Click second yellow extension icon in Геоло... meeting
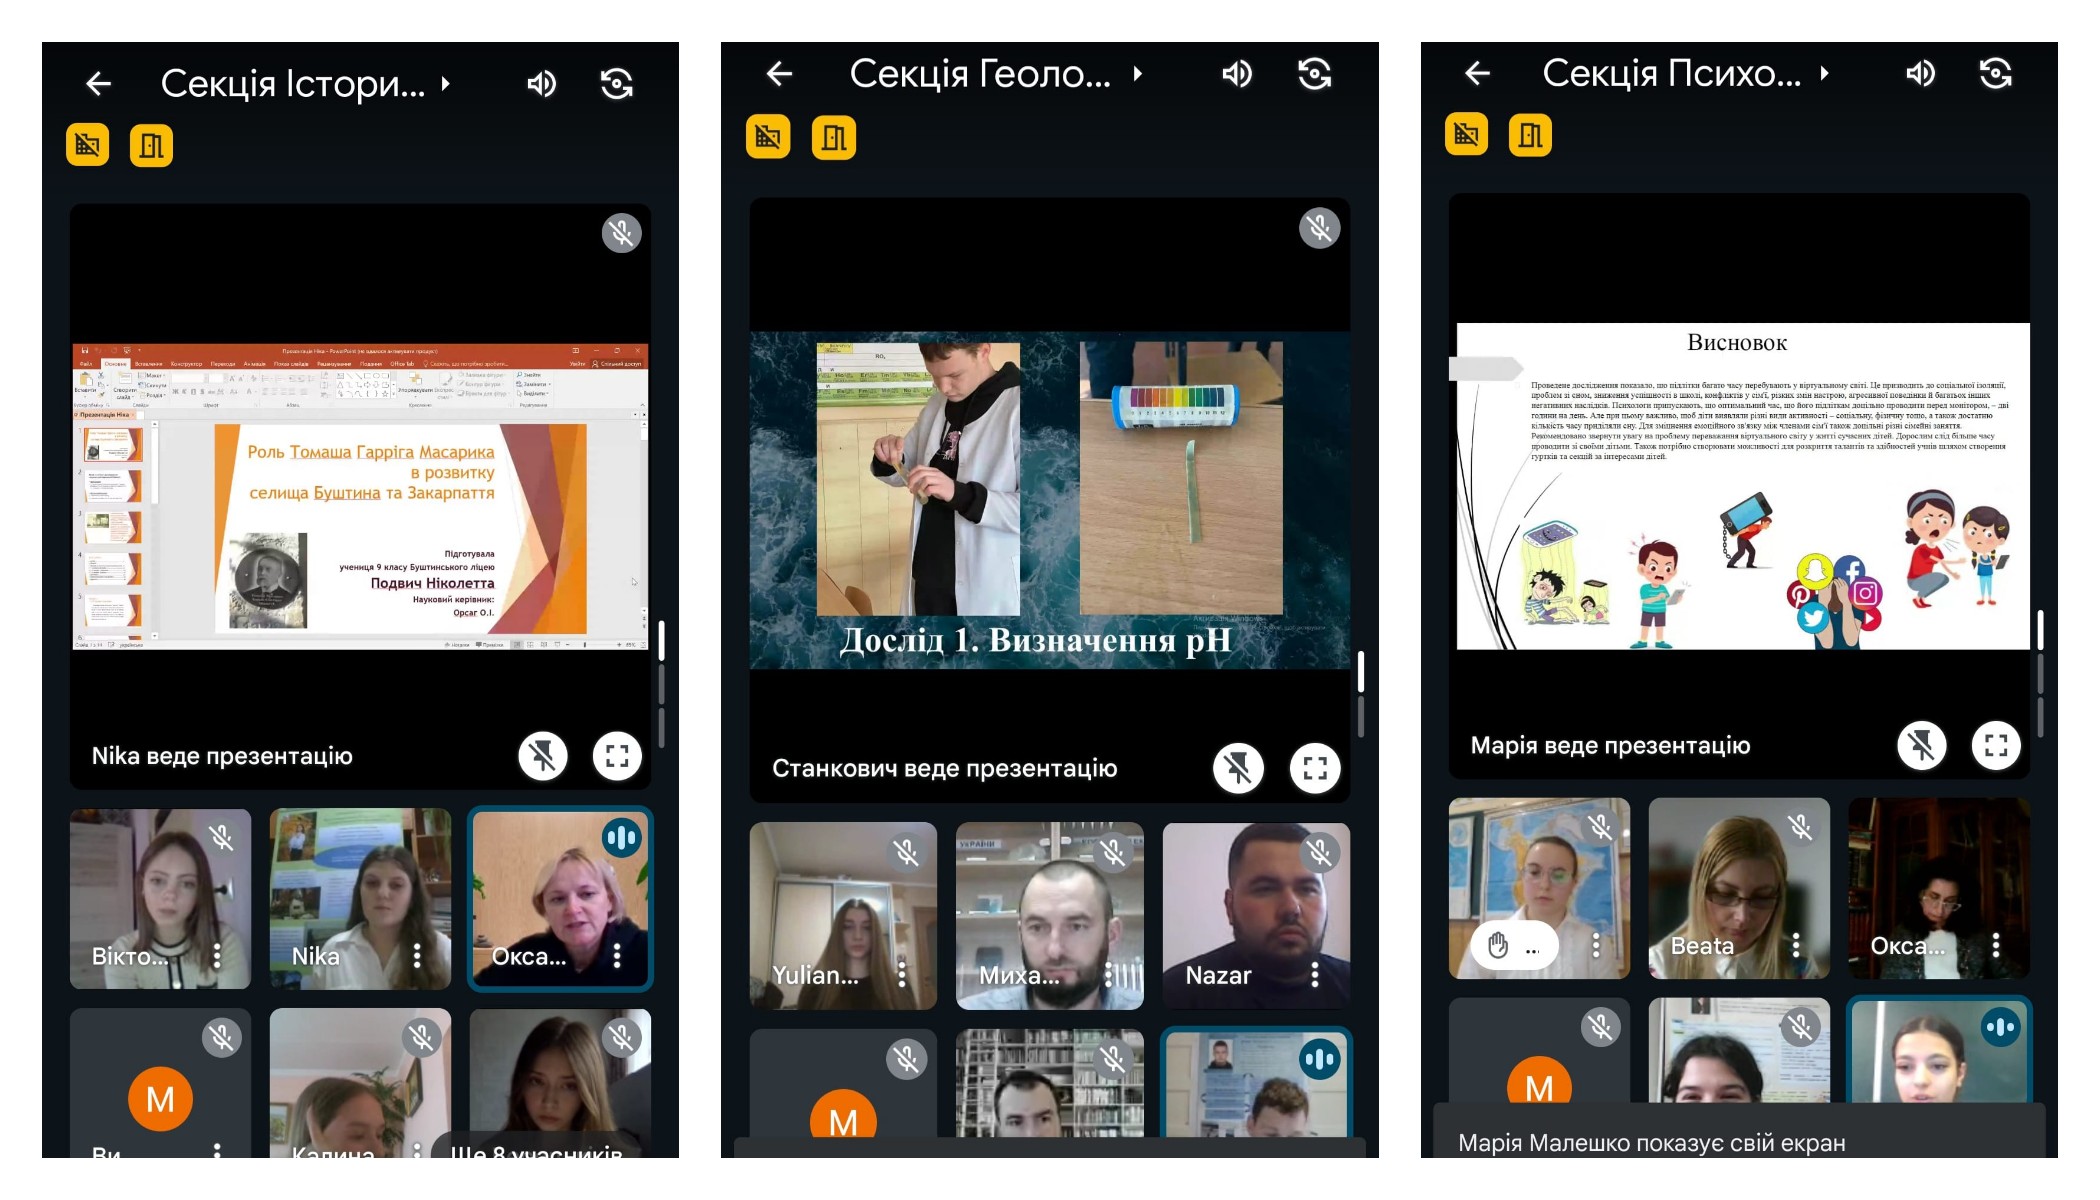Image resolution: width=2100 pixels, height=1200 pixels. (834, 137)
